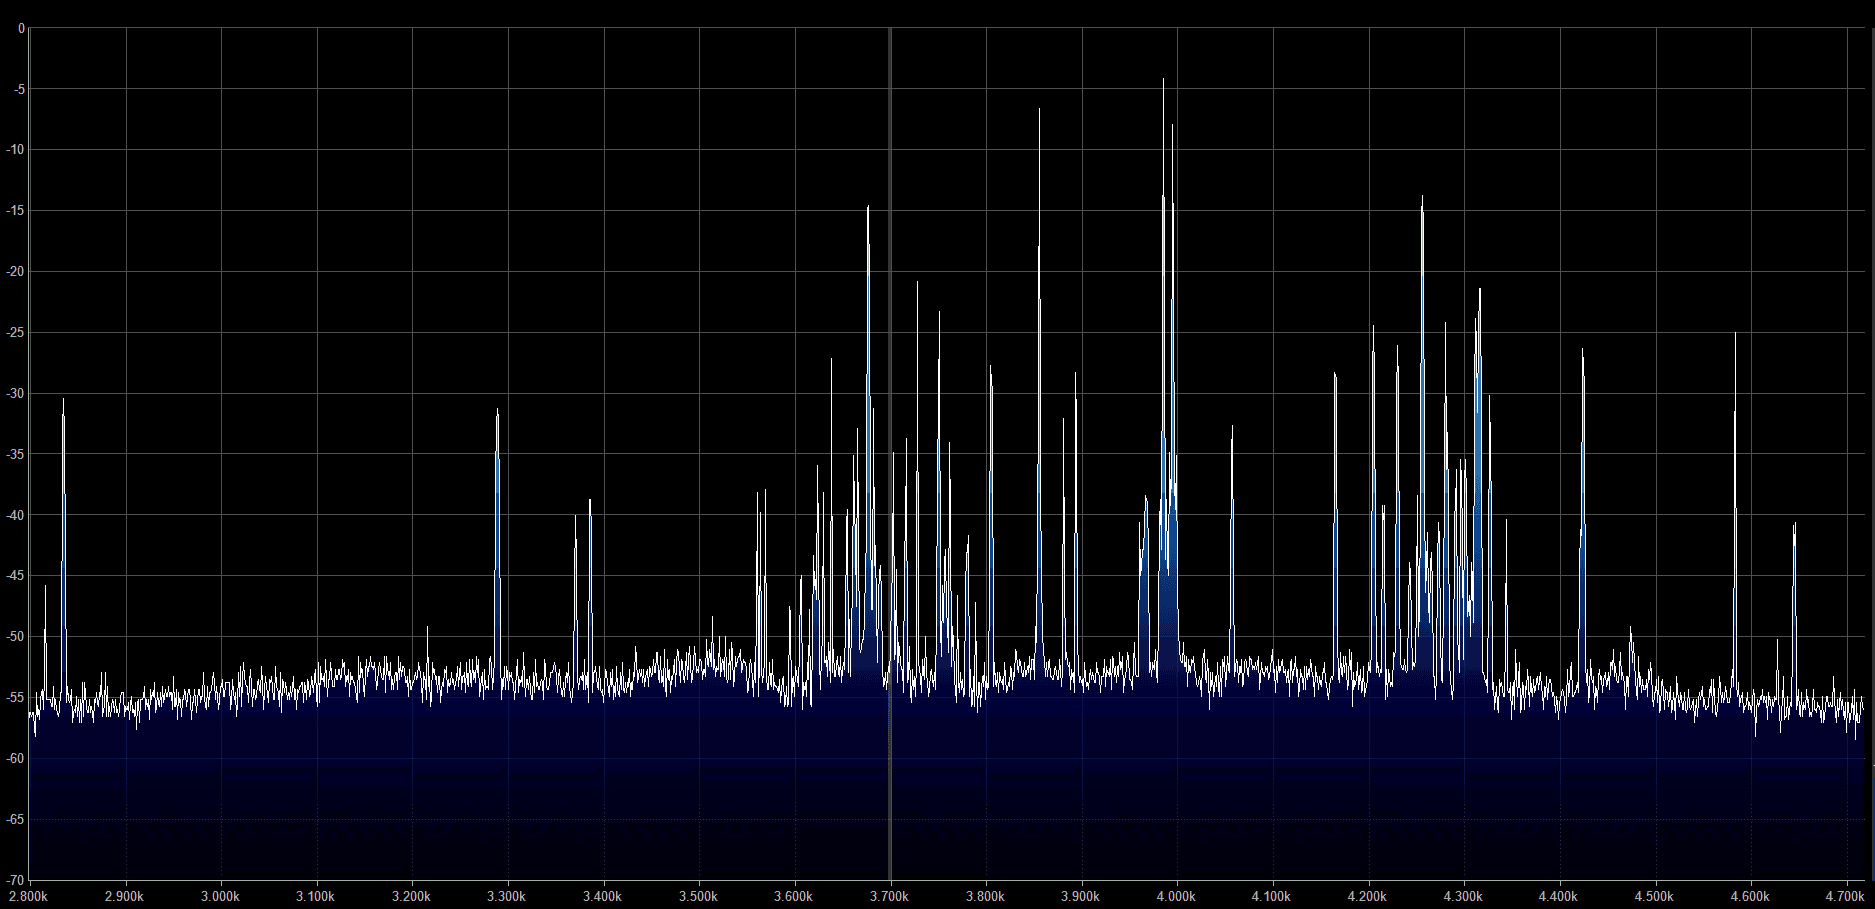Click the 3.100k frequency axis label
This screenshot has width=1875, height=909.
(x=316, y=897)
